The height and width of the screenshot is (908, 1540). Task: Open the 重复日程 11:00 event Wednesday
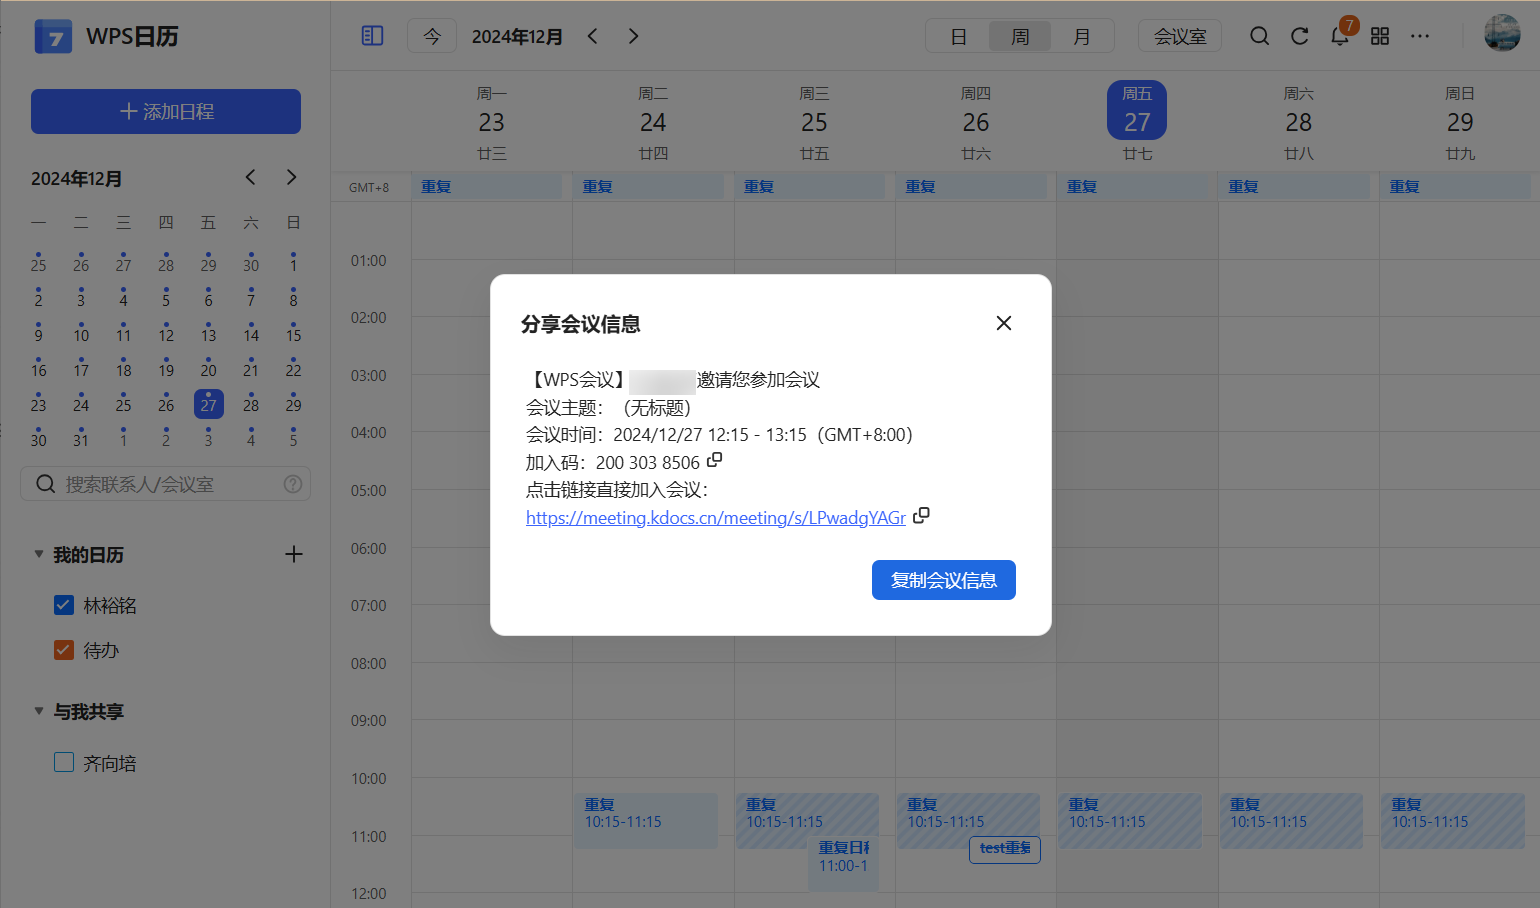point(843,864)
